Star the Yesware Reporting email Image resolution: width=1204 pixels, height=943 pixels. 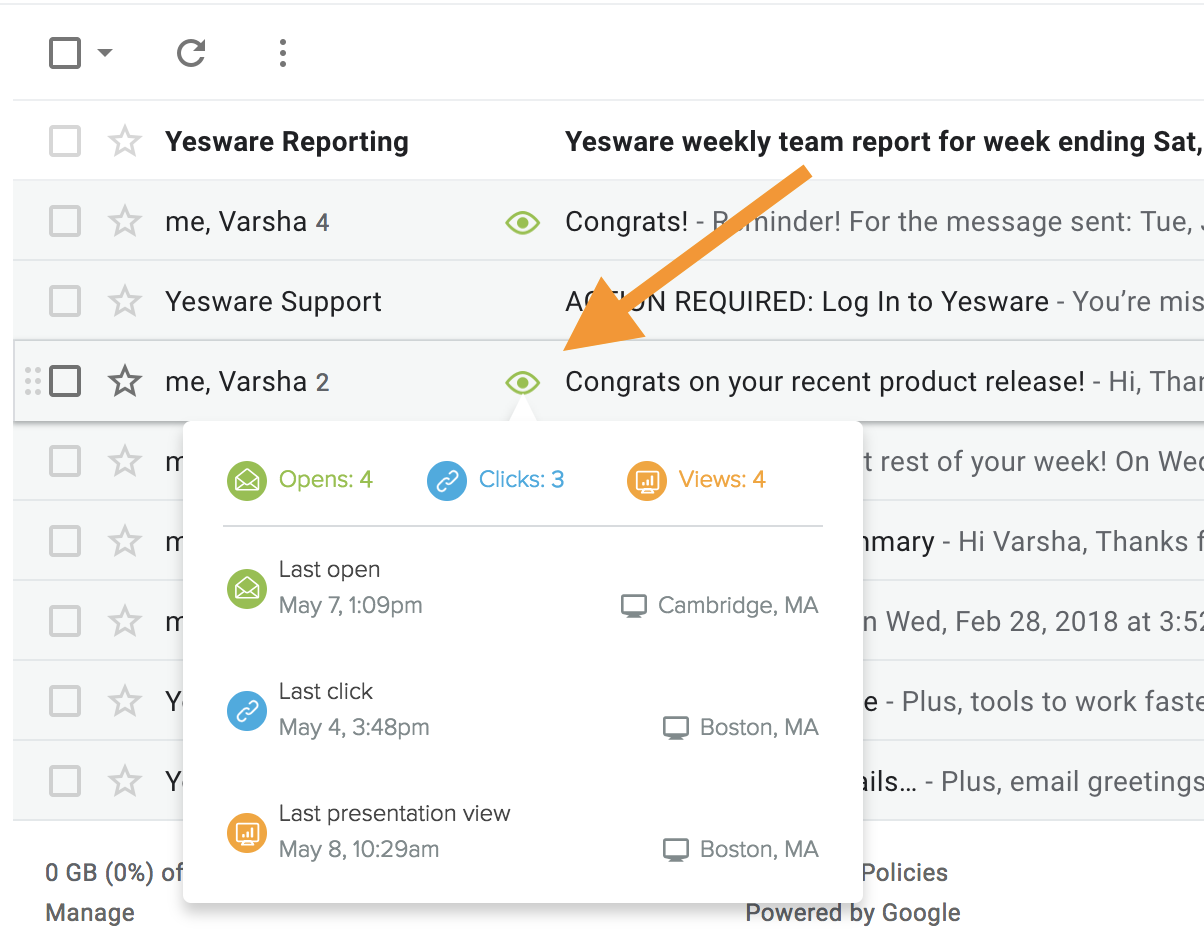[125, 142]
